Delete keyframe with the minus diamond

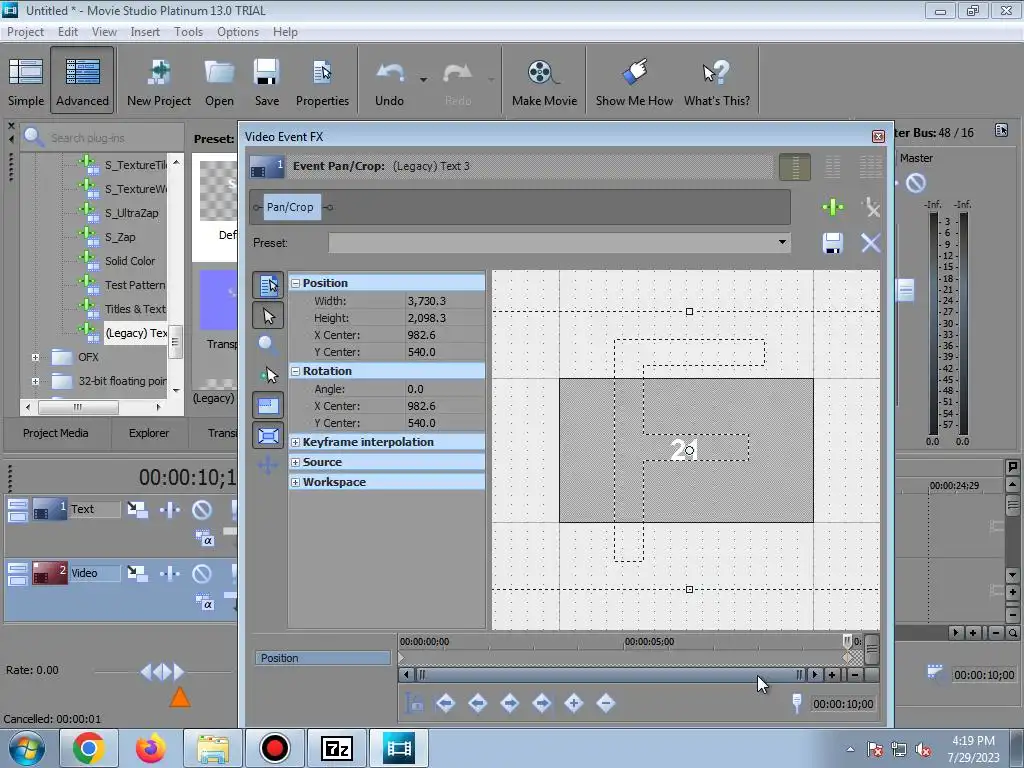[606, 703]
